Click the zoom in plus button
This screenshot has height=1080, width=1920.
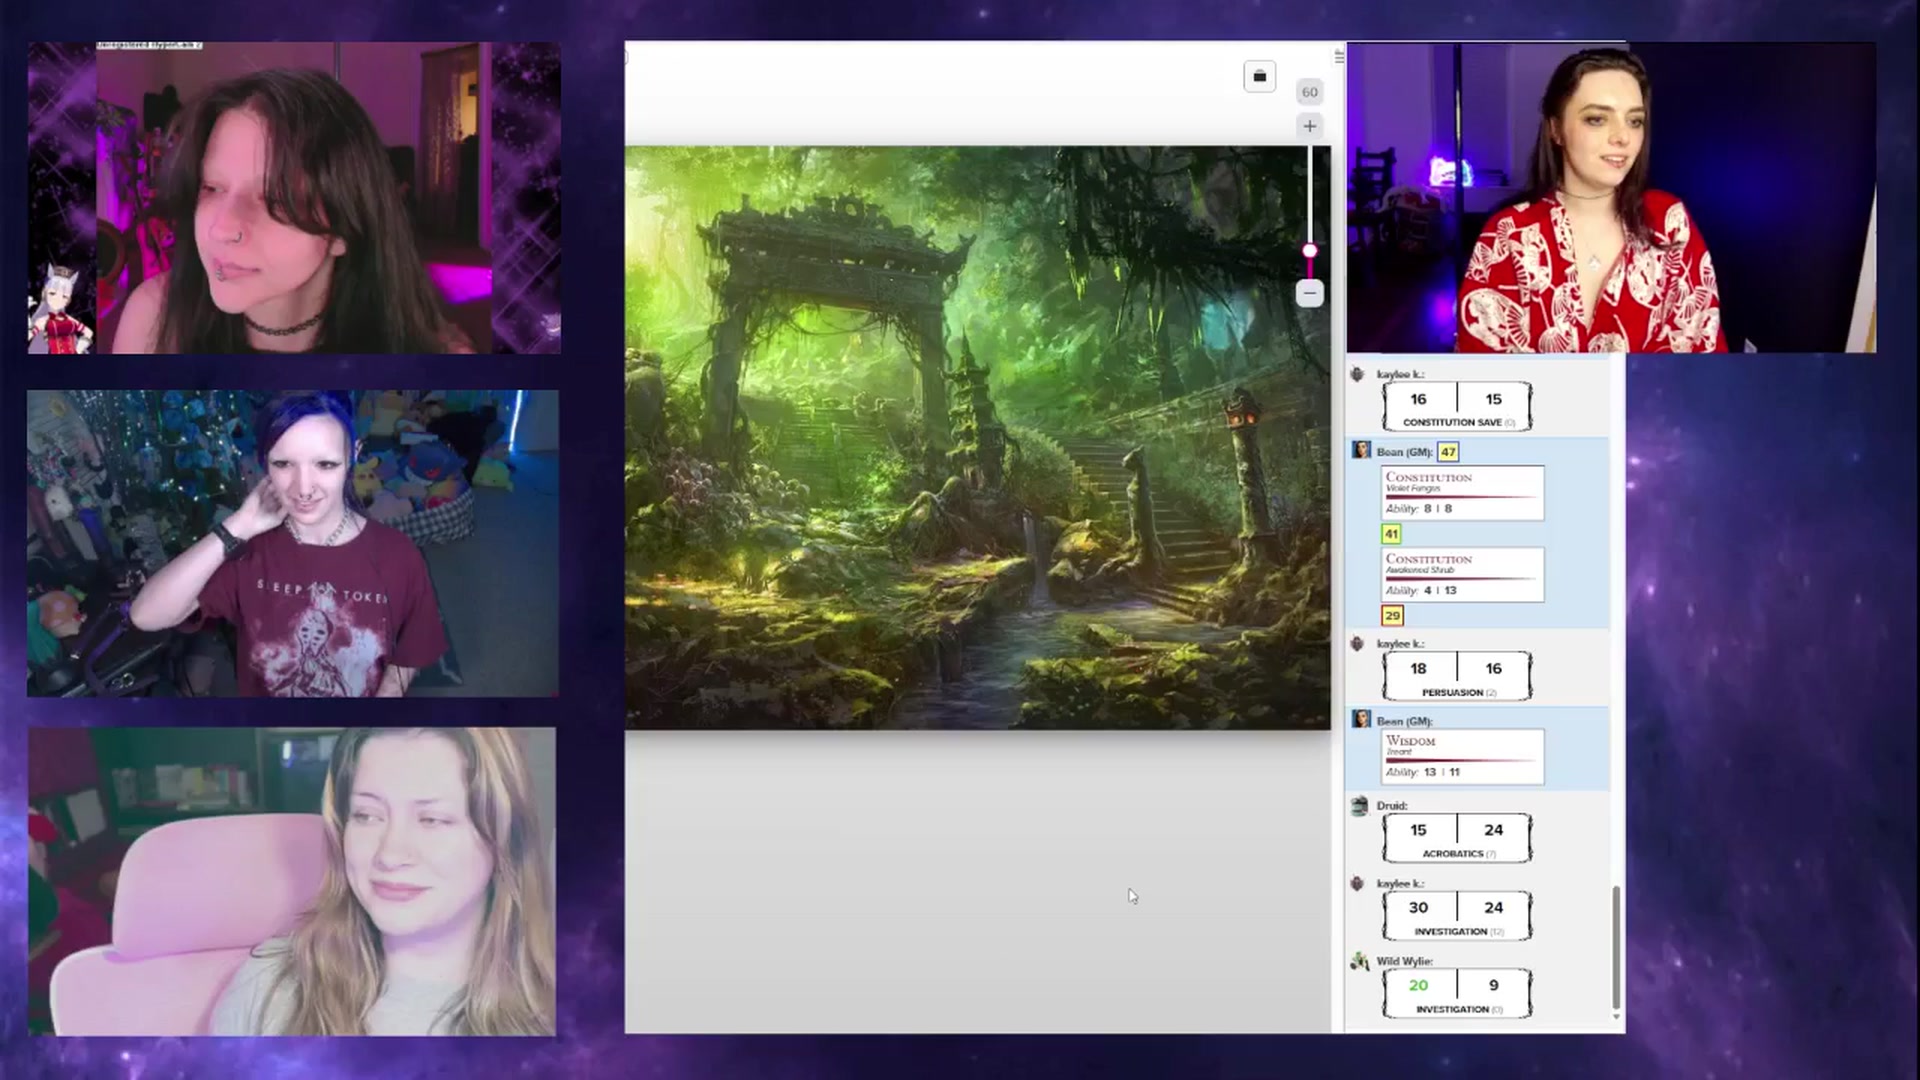click(x=1309, y=126)
